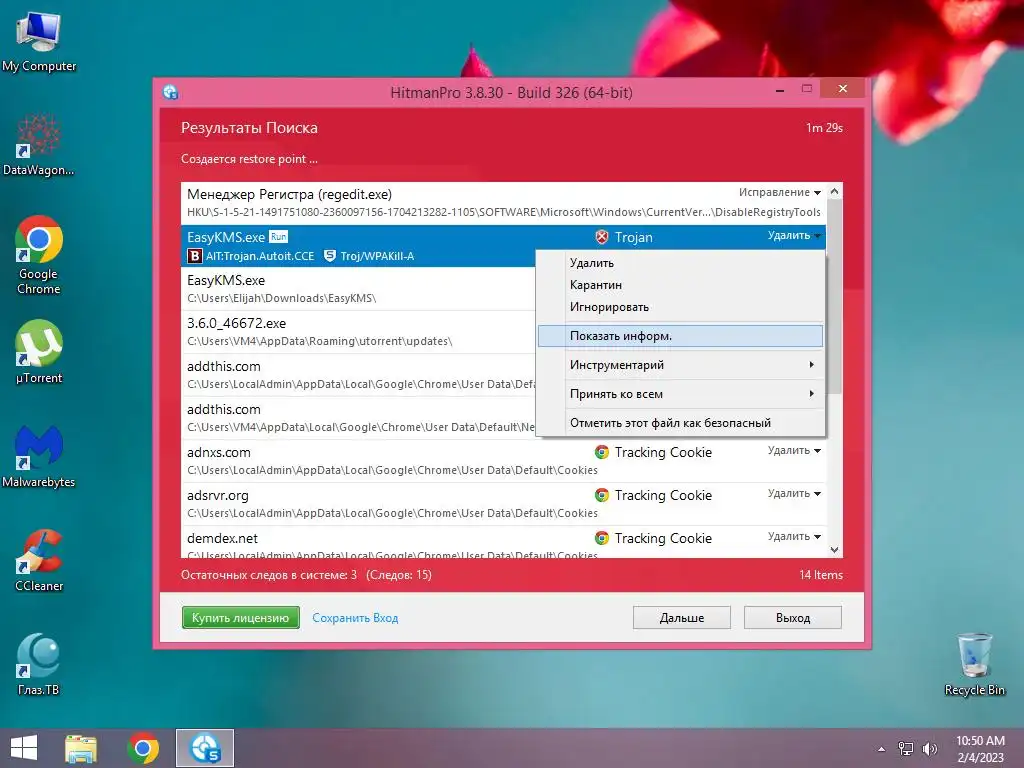The width and height of the screenshot is (1024, 768).
Task: Choose Удалить in the context menu
Action: point(680,263)
